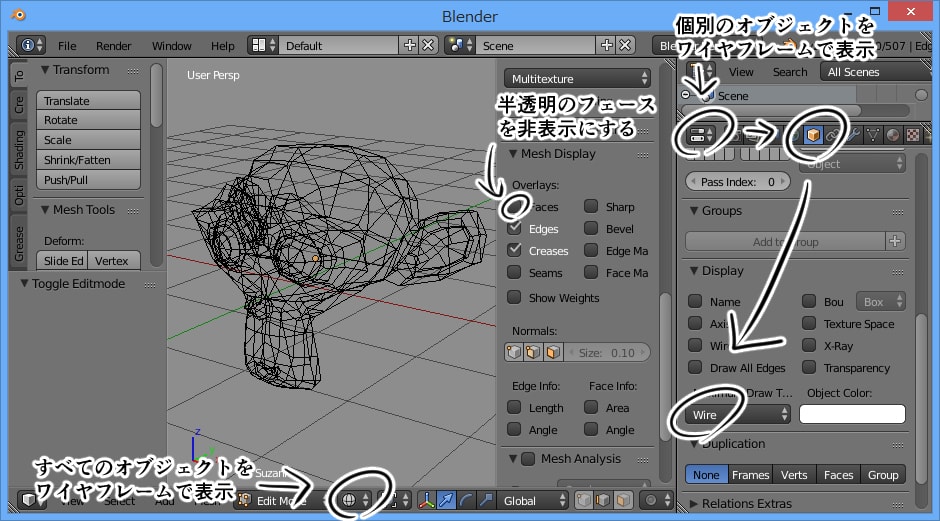Open the Help menu
The width and height of the screenshot is (940, 521).
point(222,46)
